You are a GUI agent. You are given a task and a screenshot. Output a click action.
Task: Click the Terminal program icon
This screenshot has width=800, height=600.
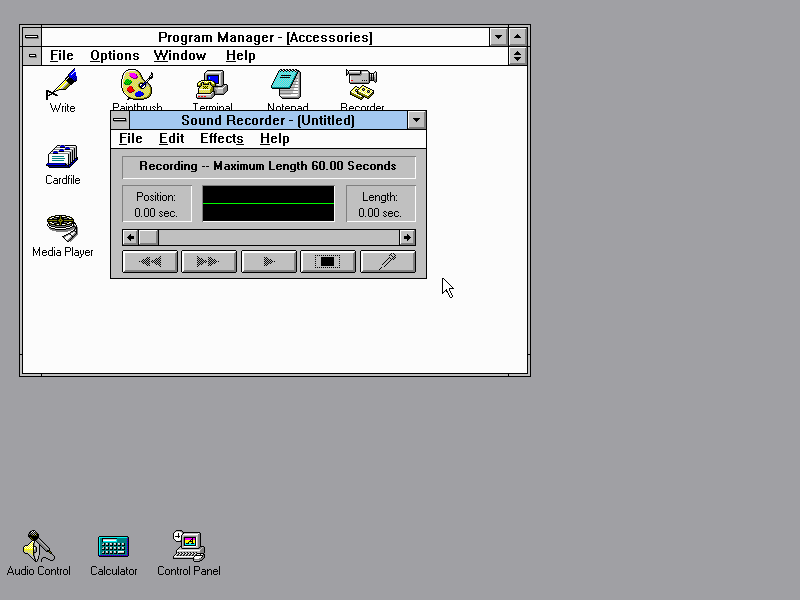pyautogui.click(x=212, y=85)
